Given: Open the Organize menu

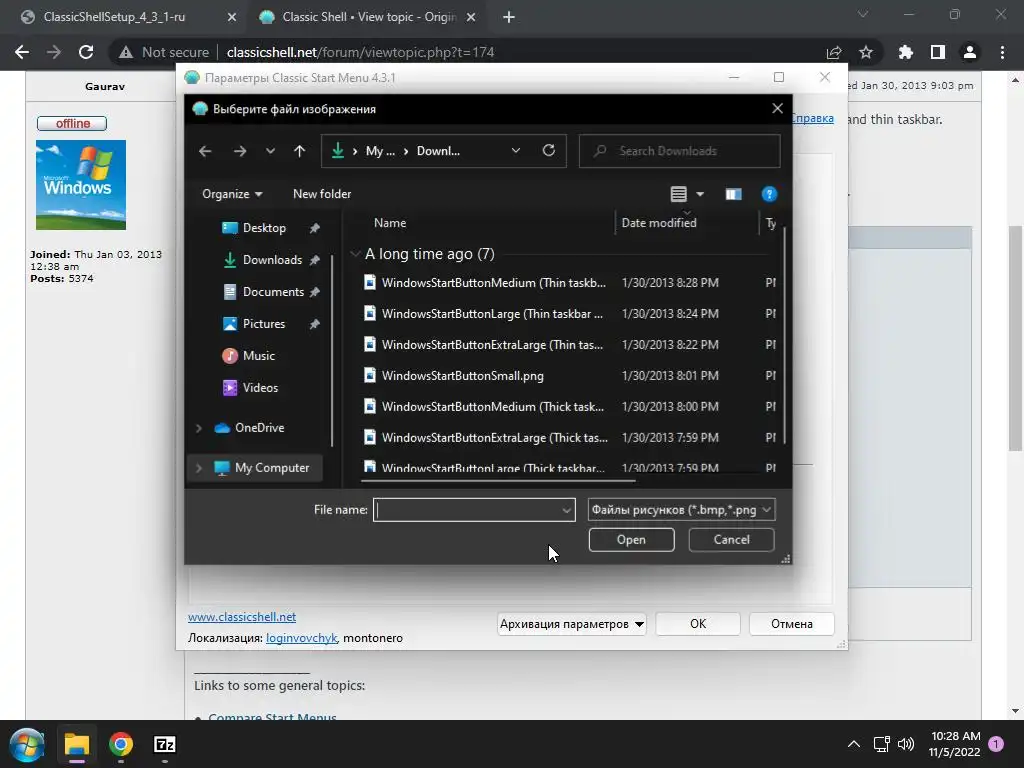Looking at the screenshot, I should click(232, 194).
